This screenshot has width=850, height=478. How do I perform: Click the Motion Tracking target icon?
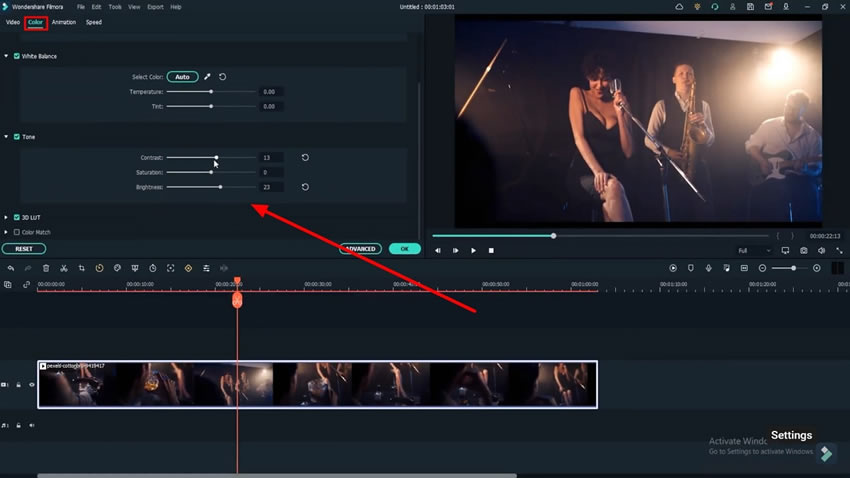tap(171, 268)
